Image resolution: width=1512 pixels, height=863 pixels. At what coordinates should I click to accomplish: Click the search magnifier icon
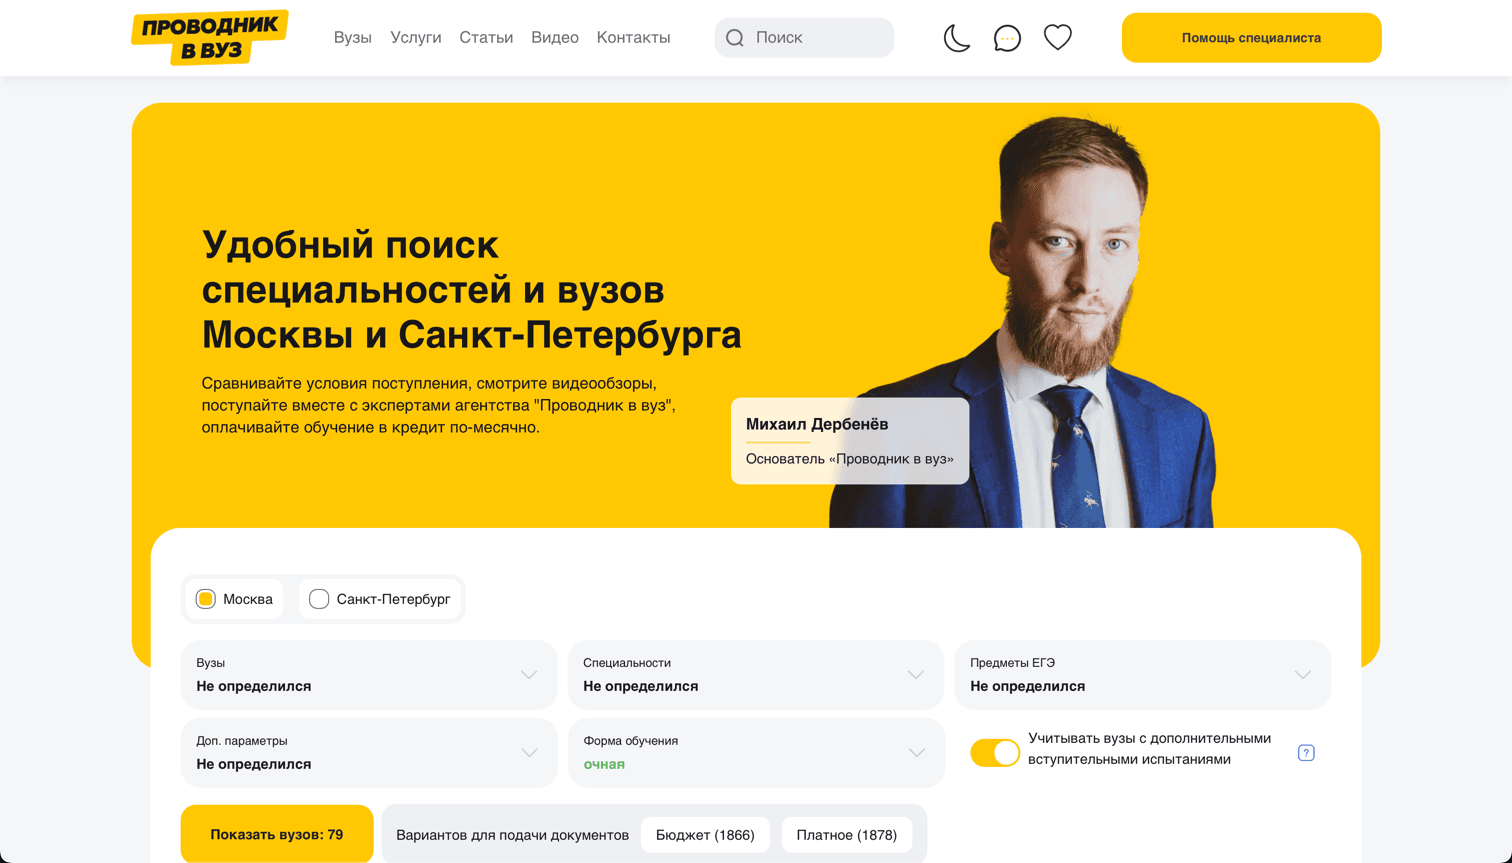tap(735, 38)
